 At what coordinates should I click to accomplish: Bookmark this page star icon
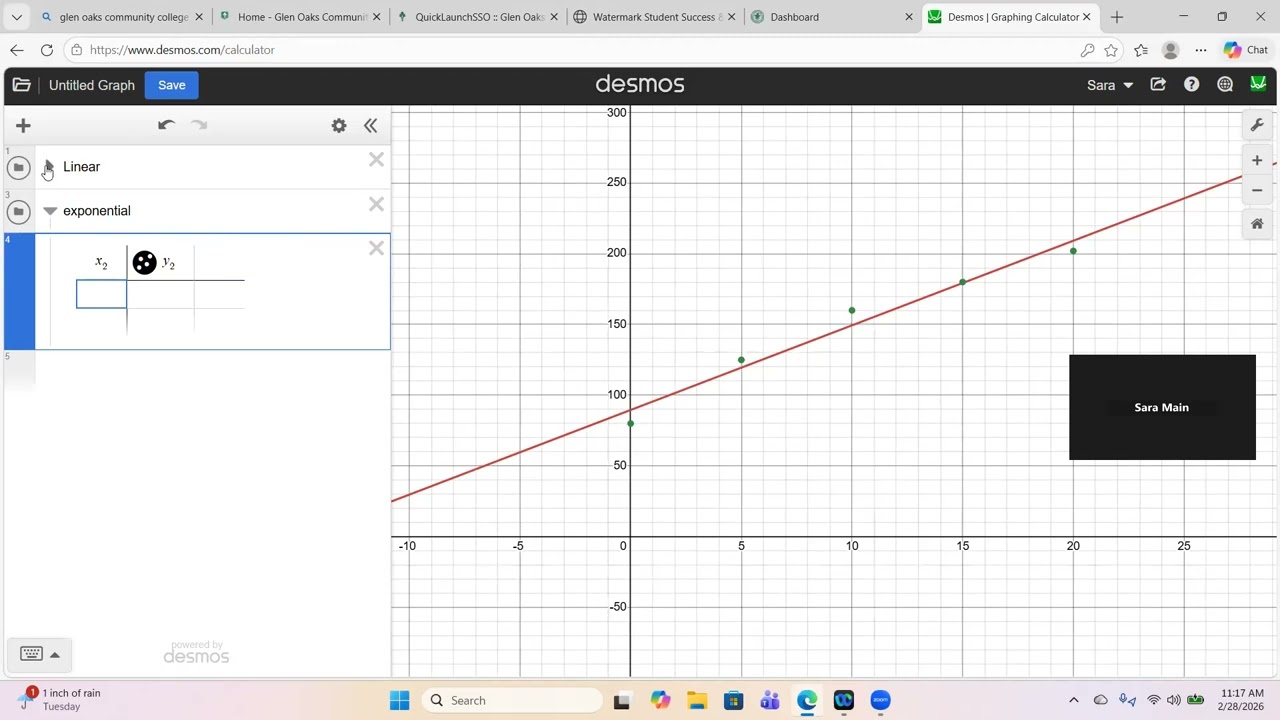1111,50
